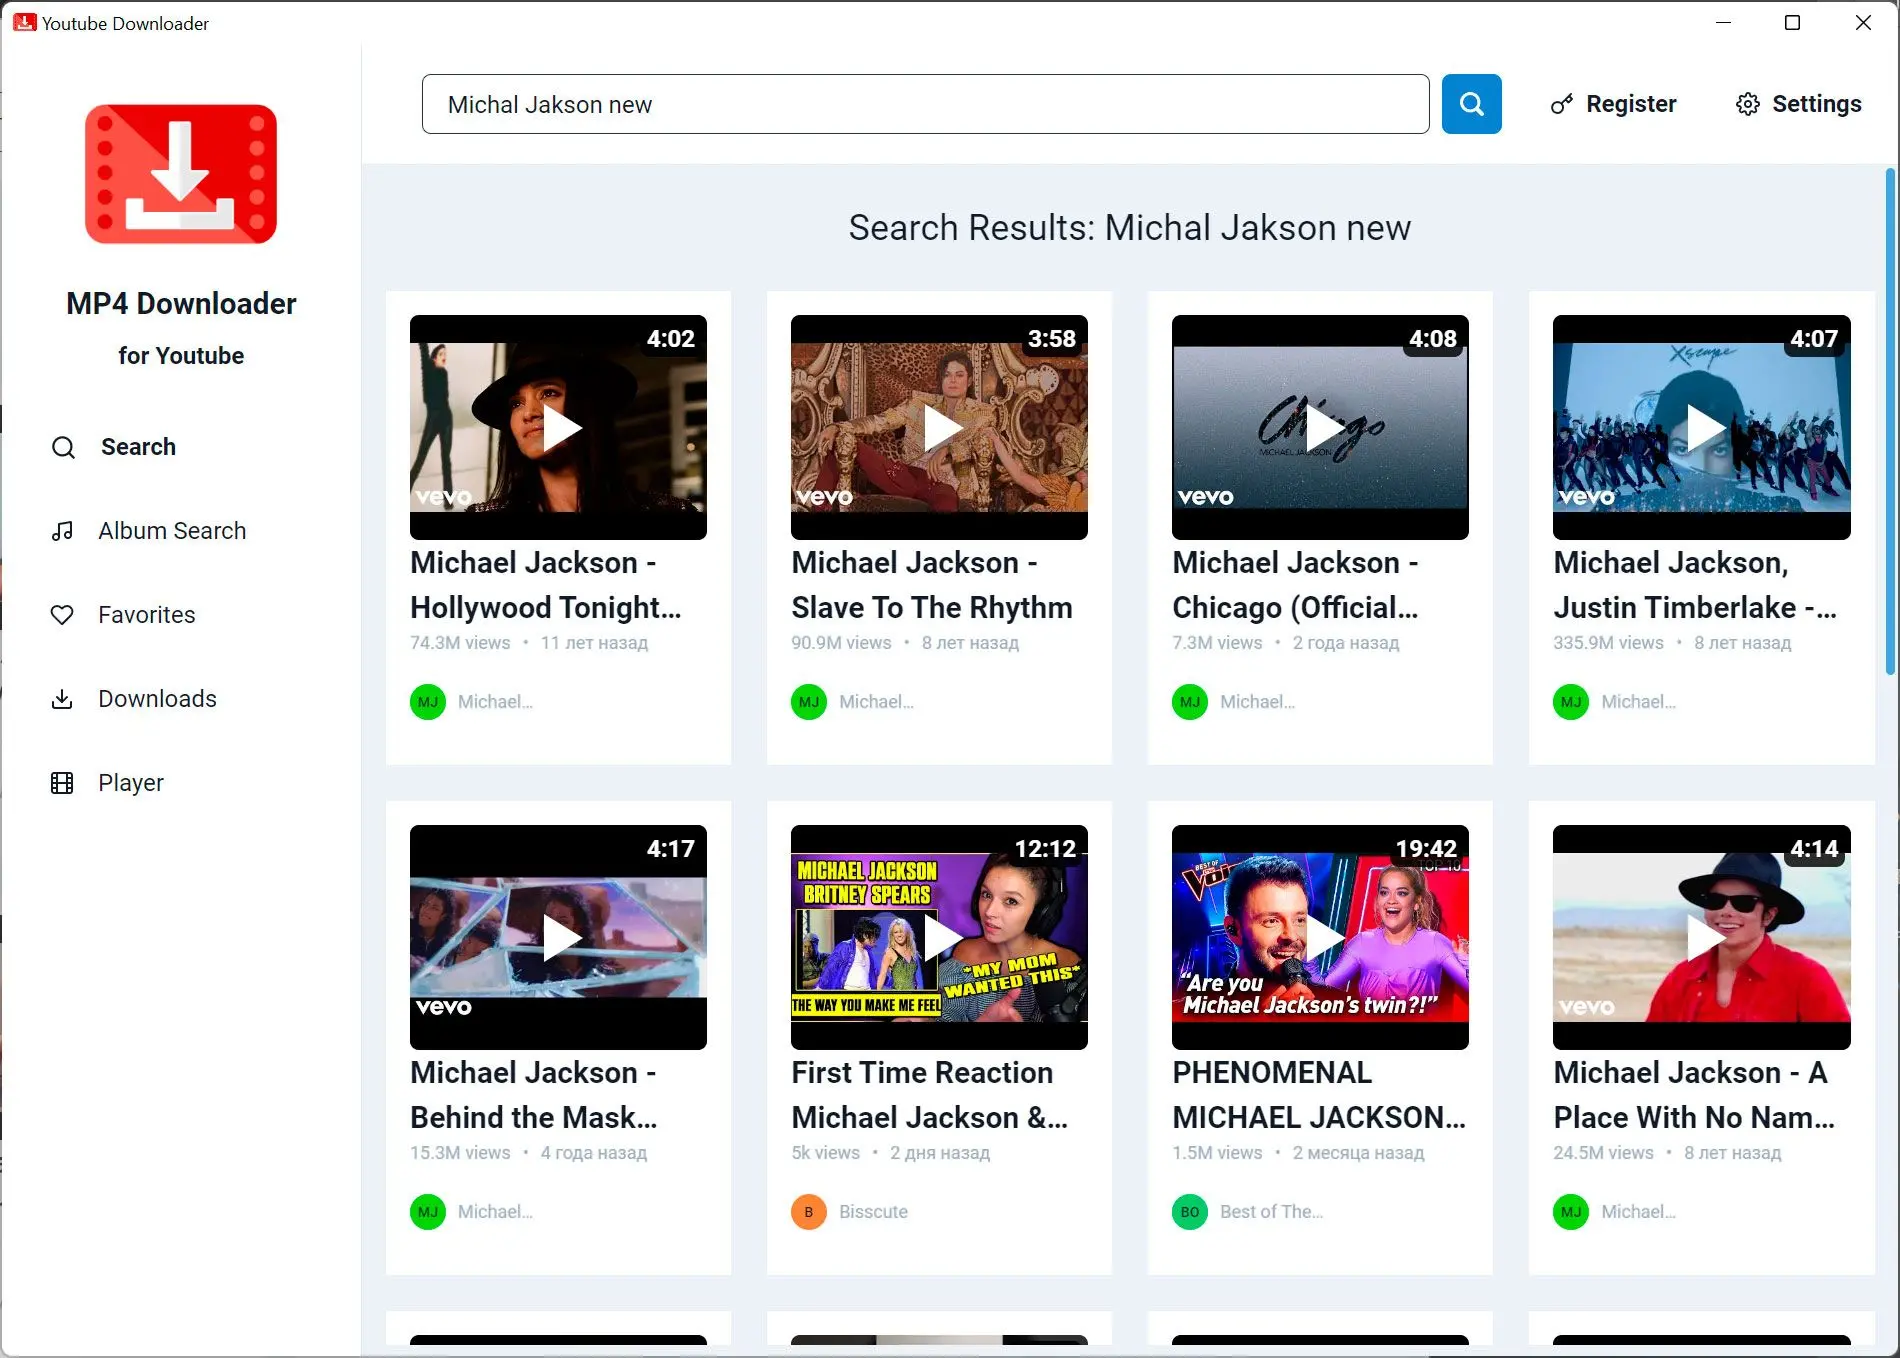Go to the Downloads section
The height and width of the screenshot is (1358, 1900).
point(157,699)
